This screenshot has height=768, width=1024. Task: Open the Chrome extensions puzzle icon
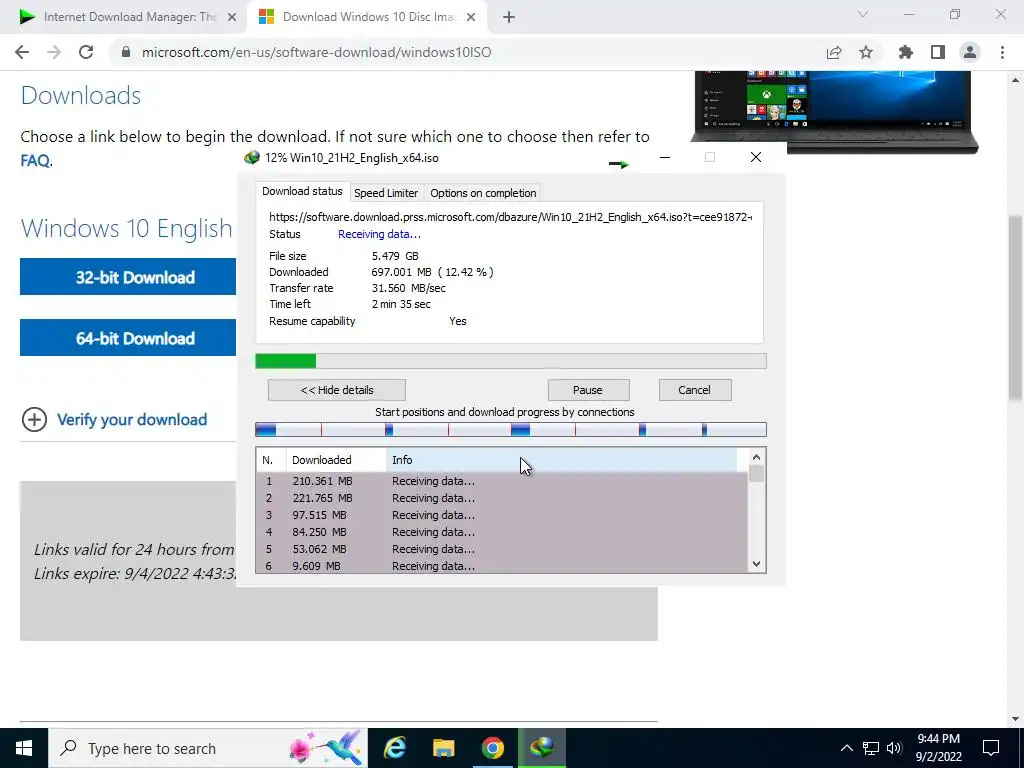(906, 52)
